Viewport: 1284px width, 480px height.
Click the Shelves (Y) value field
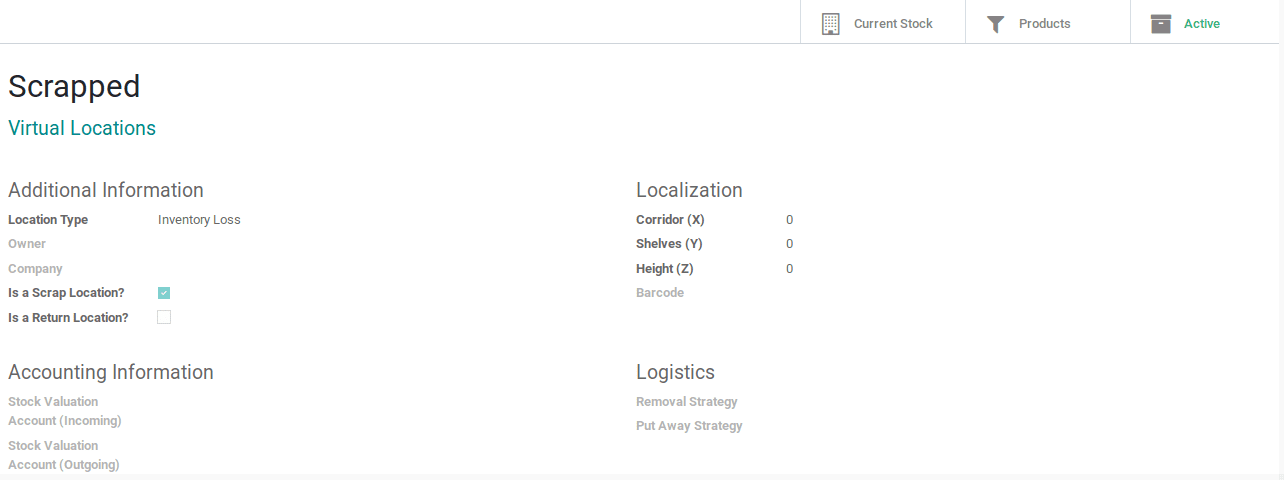pyautogui.click(x=789, y=244)
